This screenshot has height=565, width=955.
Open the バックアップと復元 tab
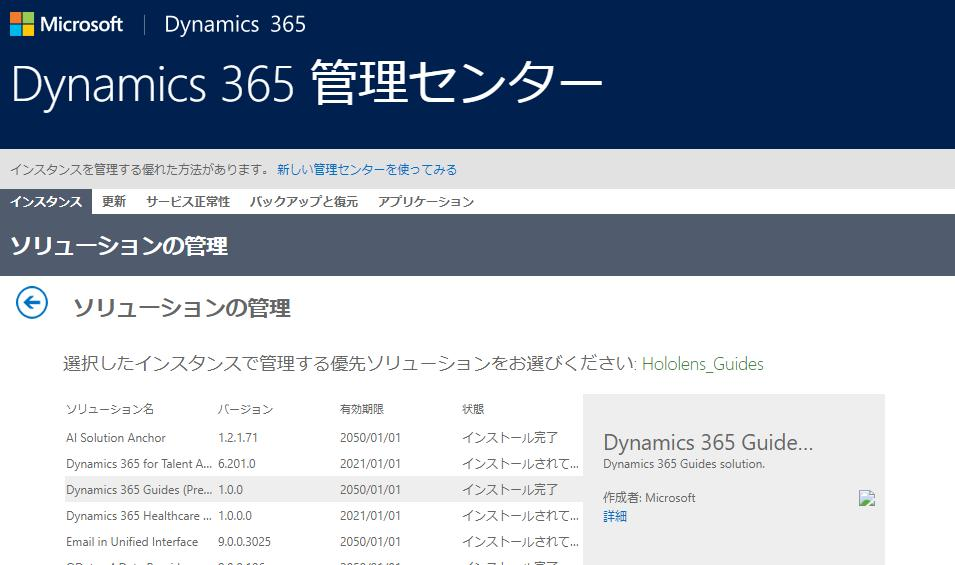click(x=303, y=202)
